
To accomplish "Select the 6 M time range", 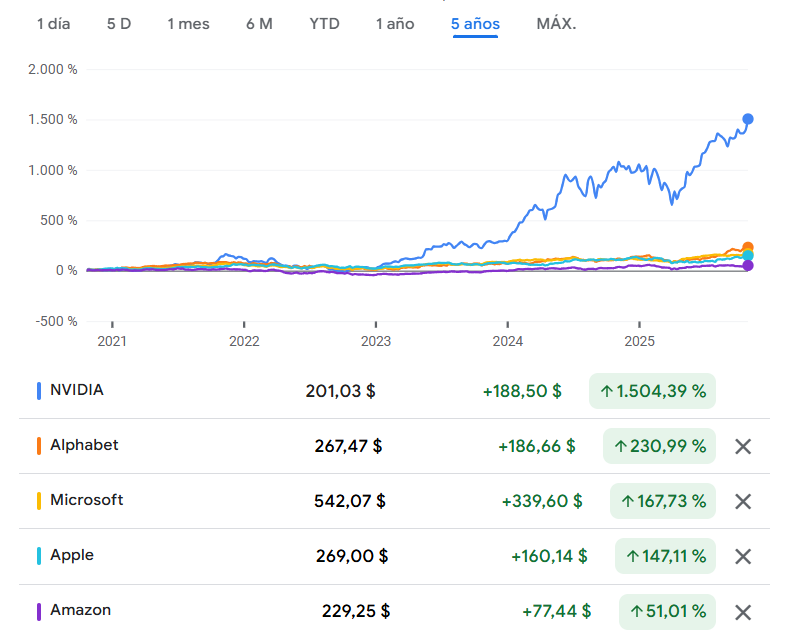I will [259, 24].
